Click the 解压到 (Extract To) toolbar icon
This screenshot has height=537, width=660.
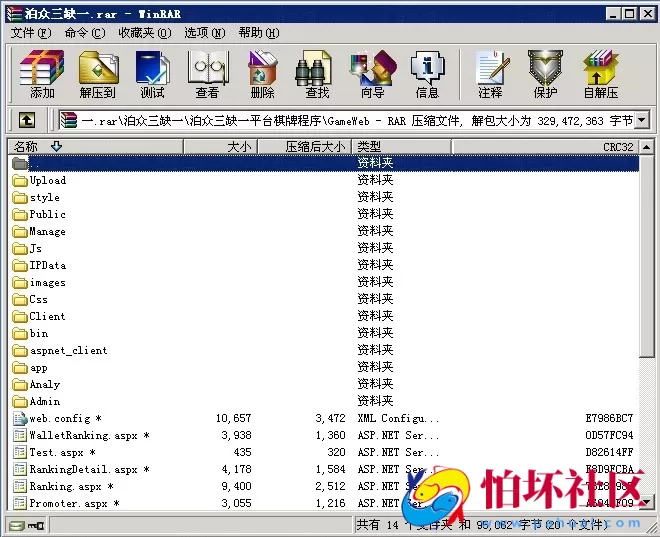click(x=98, y=74)
